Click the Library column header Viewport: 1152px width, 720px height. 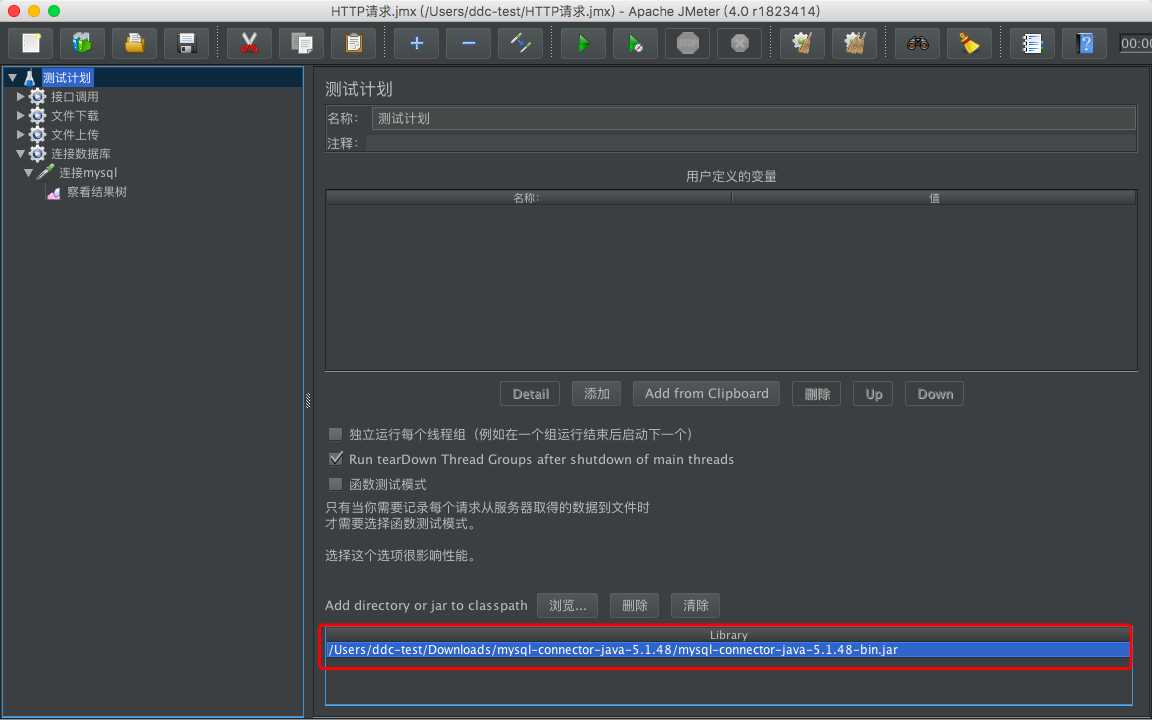coord(727,635)
